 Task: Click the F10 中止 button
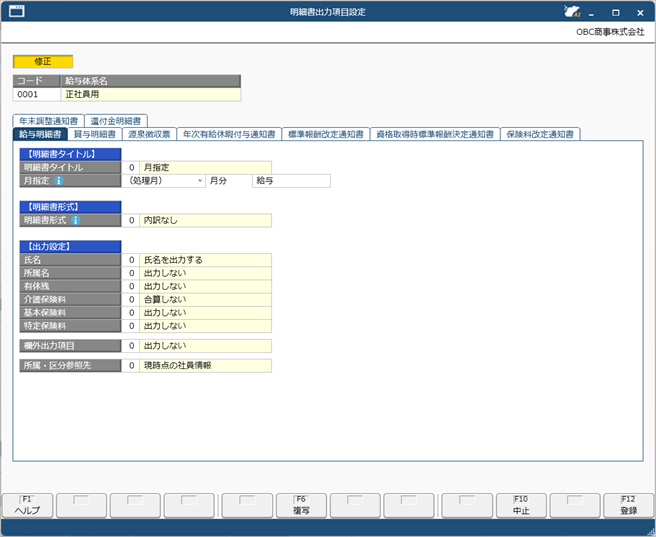pyautogui.click(x=521, y=505)
